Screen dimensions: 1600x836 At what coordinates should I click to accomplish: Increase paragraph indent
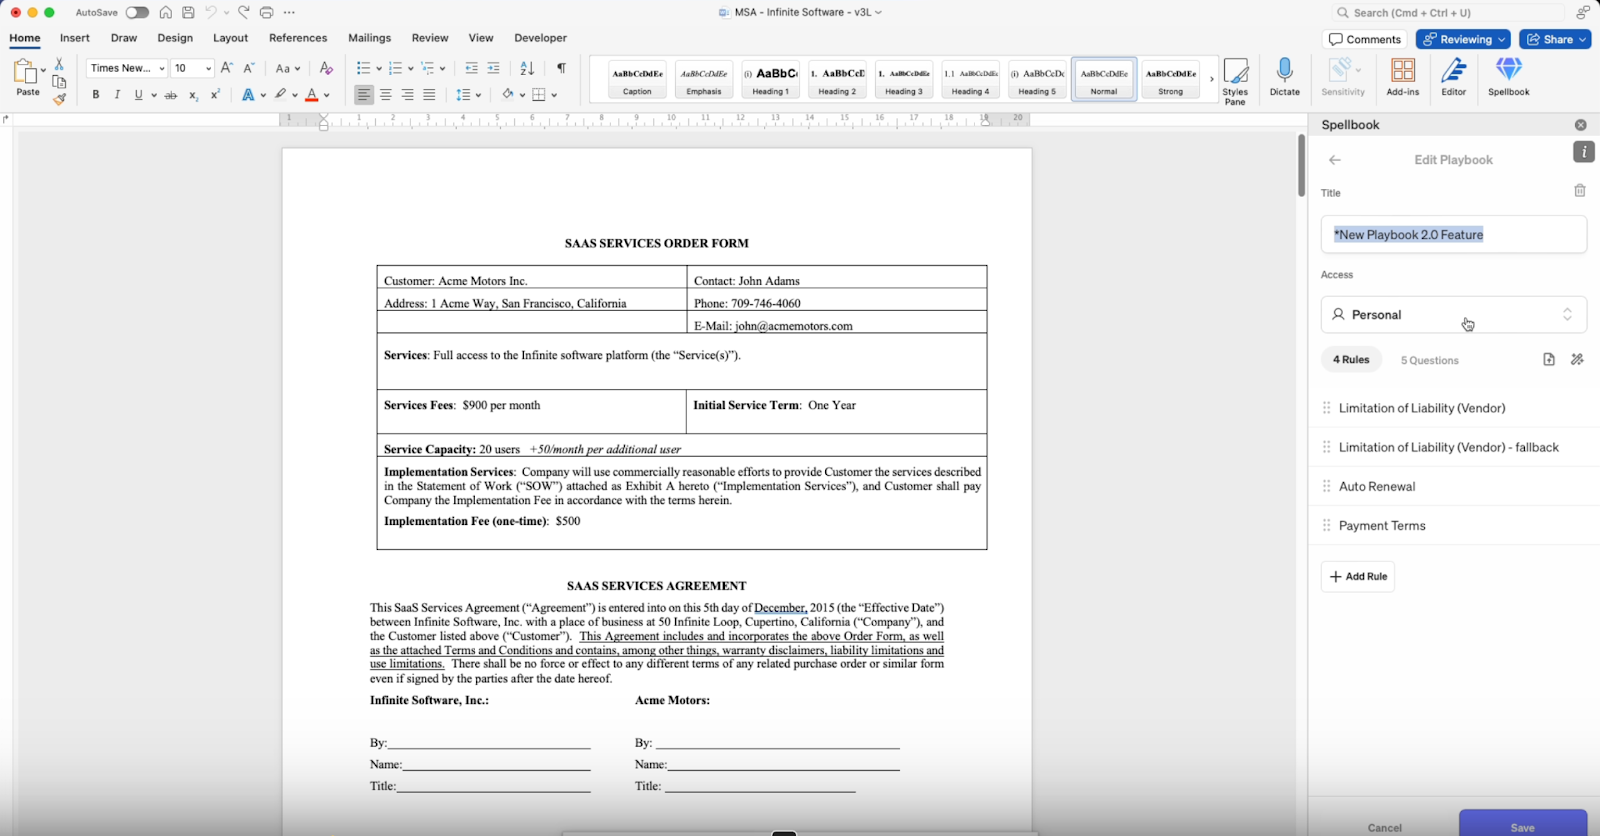click(x=494, y=68)
